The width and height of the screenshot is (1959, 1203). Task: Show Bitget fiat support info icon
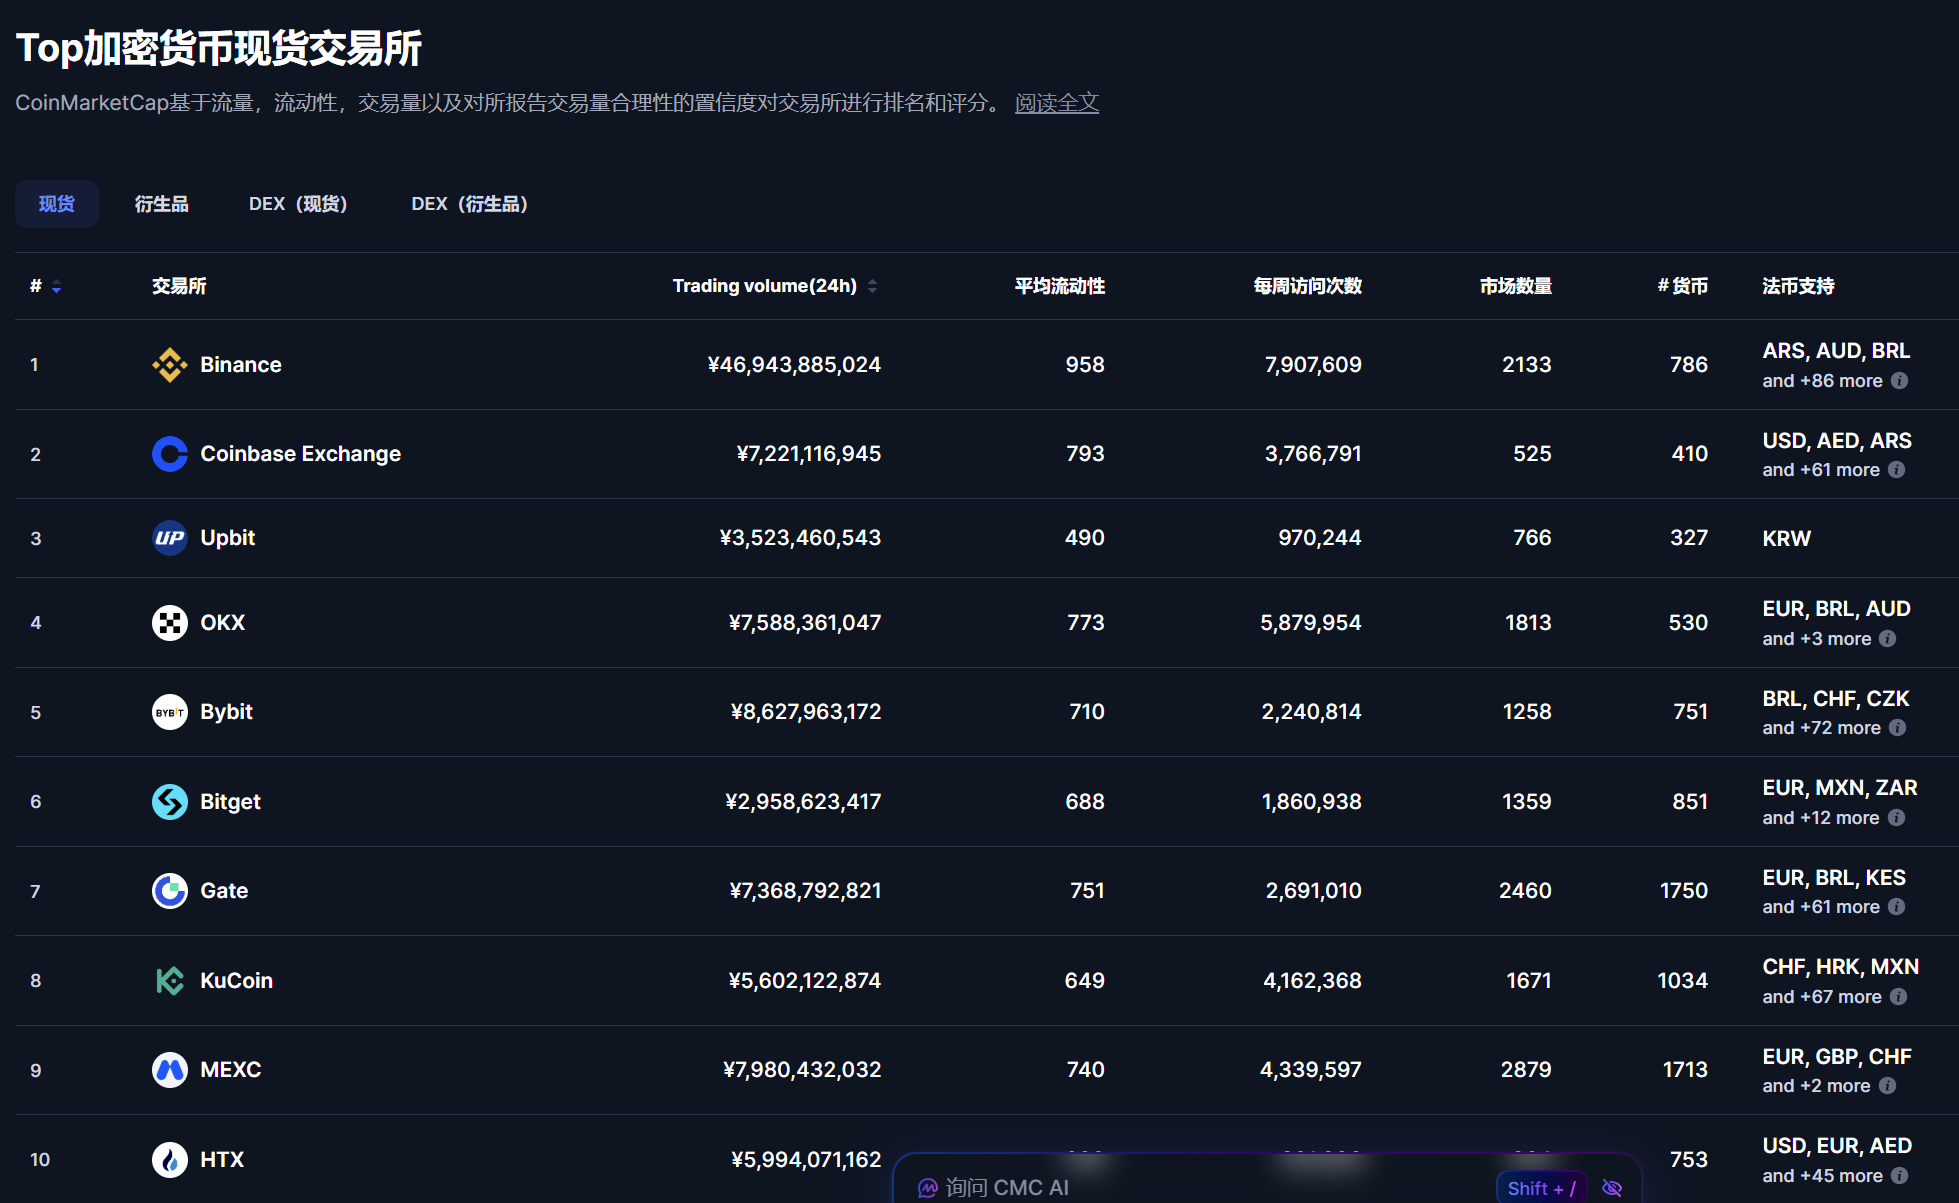pos(1897,818)
